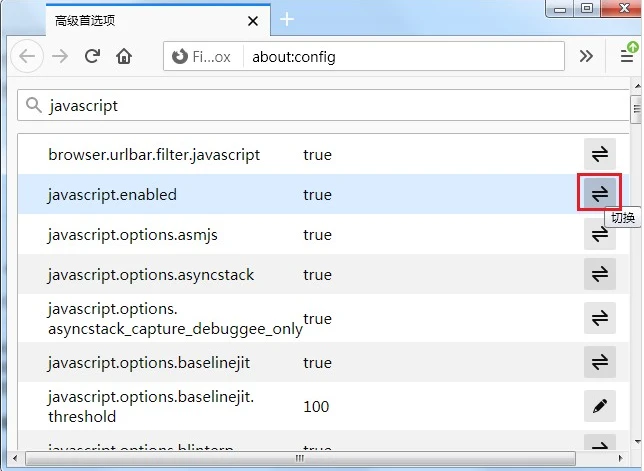Toggle the javascript.enabled preference
The width and height of the screenshot is (644, 471).
(x=600, y=194)
